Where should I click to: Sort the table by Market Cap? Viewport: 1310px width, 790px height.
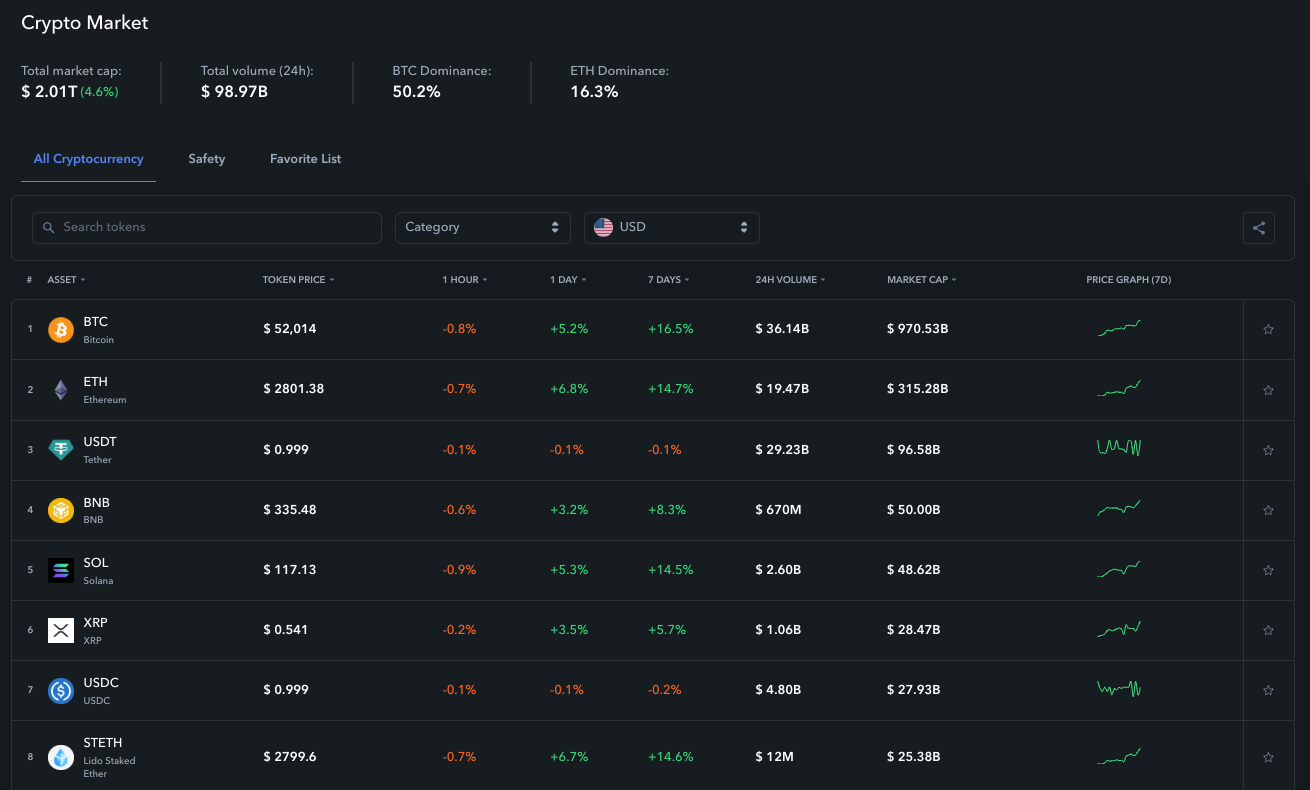point(920,279)
